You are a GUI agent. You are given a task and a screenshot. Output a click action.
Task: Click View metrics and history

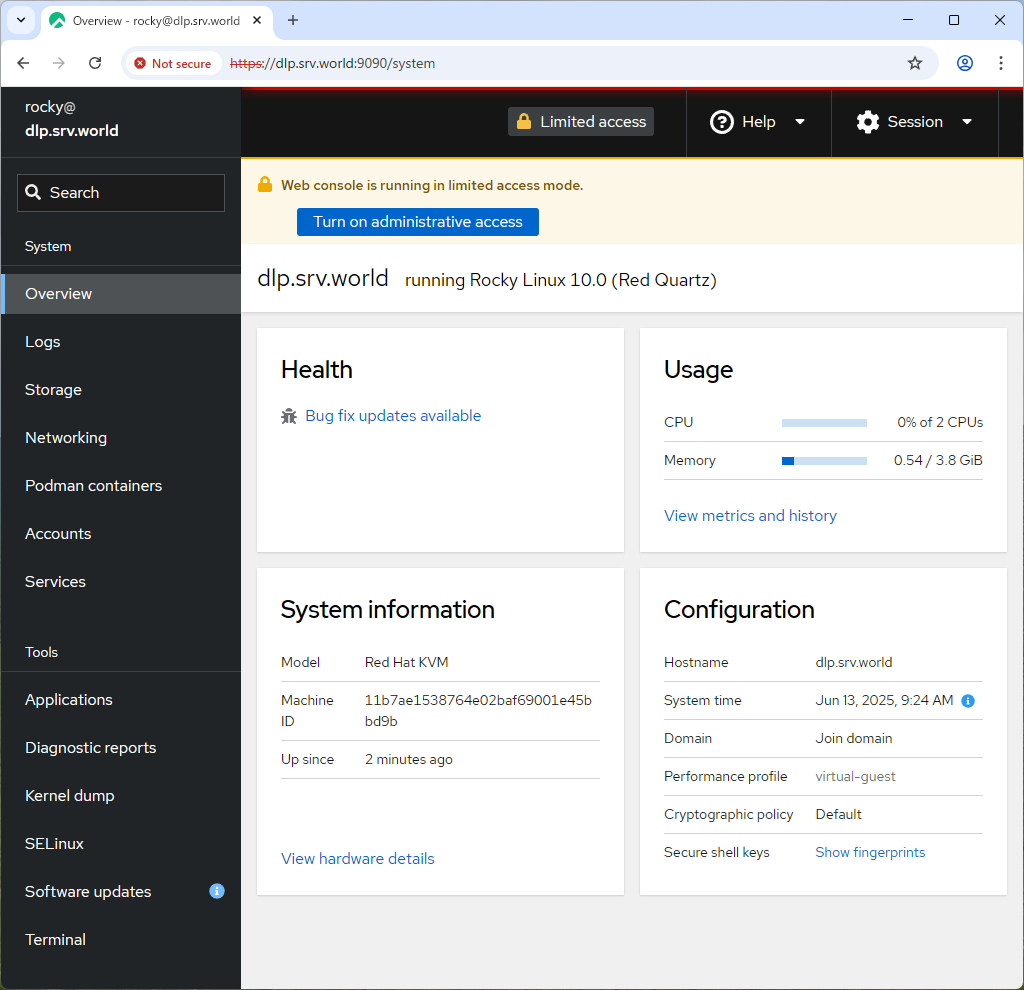[x=750, y=515]
